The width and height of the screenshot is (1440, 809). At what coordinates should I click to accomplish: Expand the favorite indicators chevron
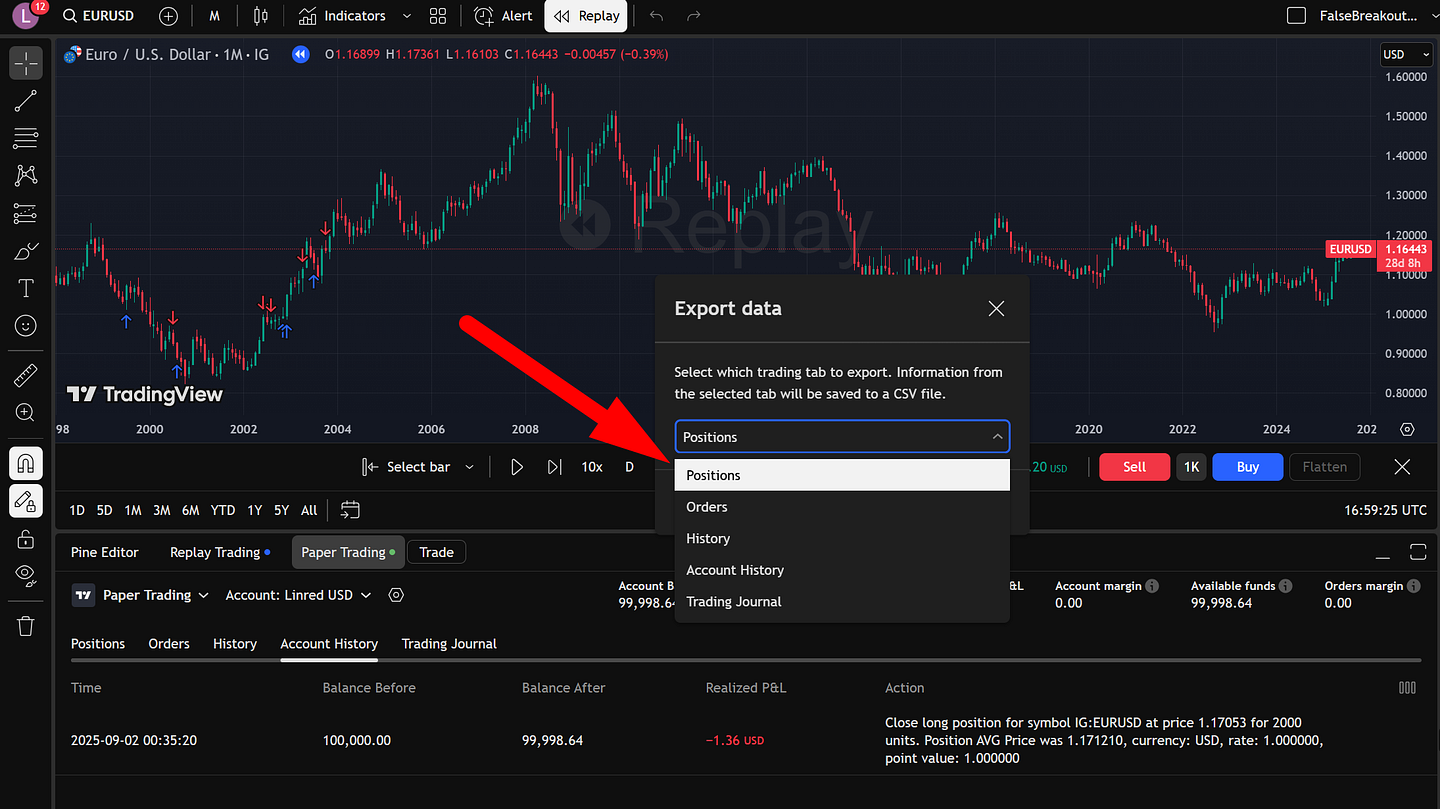point(406,16)
